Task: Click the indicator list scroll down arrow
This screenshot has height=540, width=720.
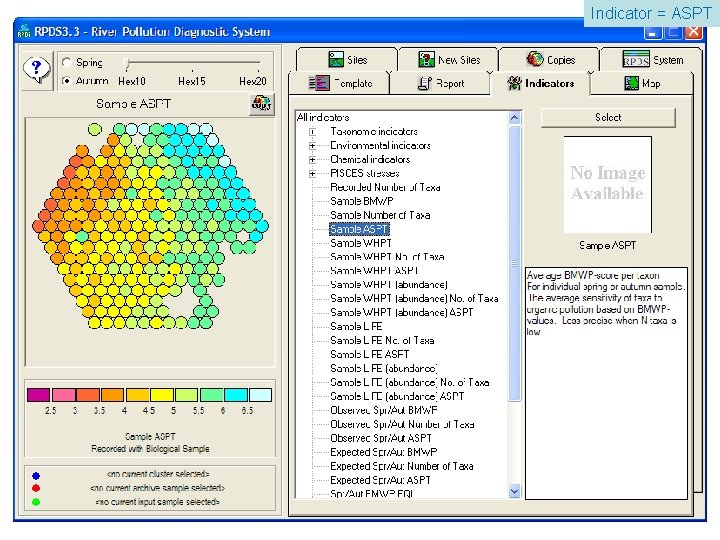Action: (x=514, y=491)
